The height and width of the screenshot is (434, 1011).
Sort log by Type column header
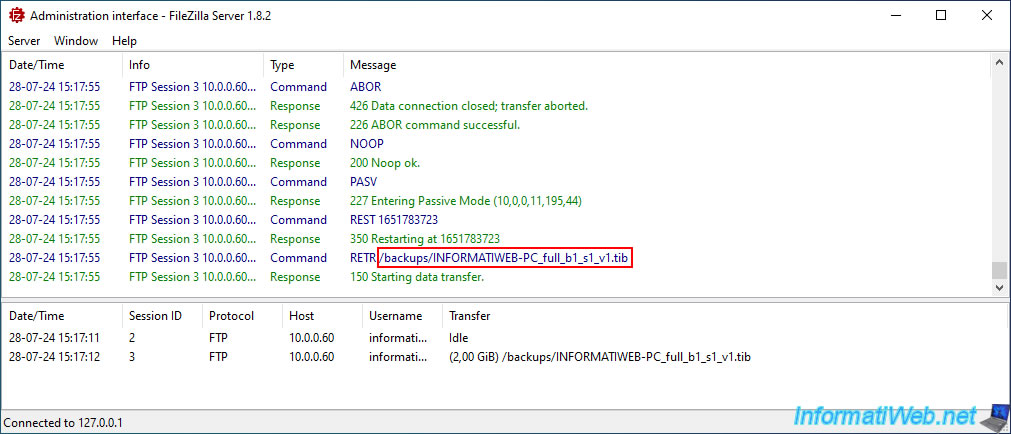tap(304, 65)
